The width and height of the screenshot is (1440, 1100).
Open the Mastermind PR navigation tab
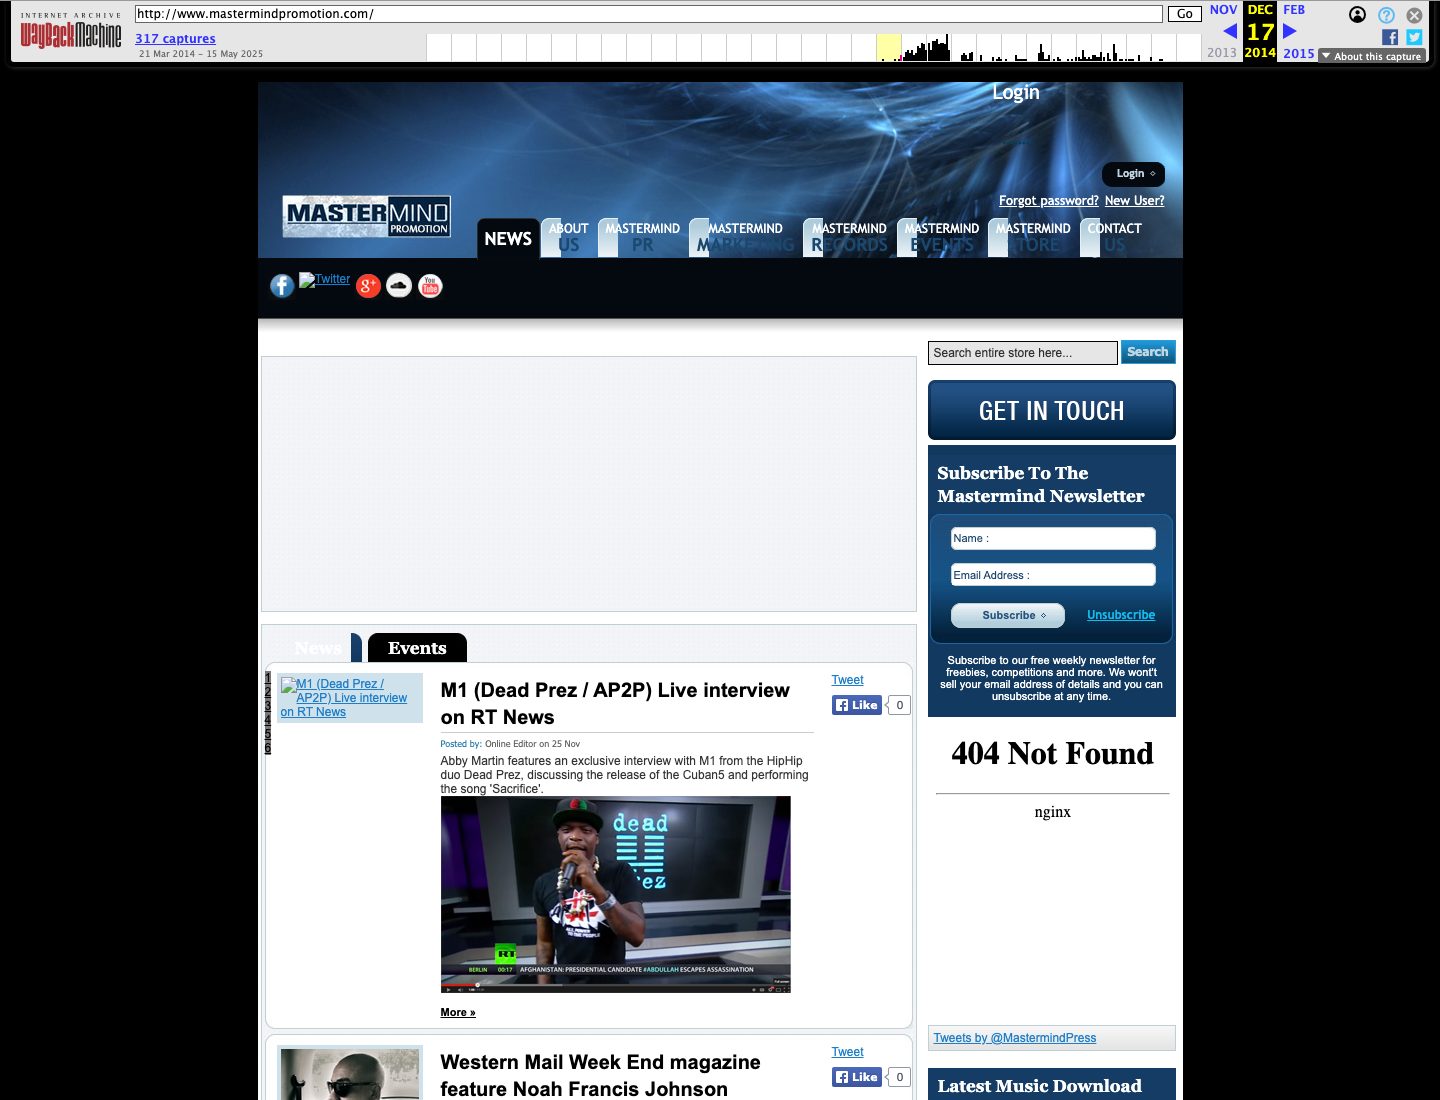click(642, 237)
